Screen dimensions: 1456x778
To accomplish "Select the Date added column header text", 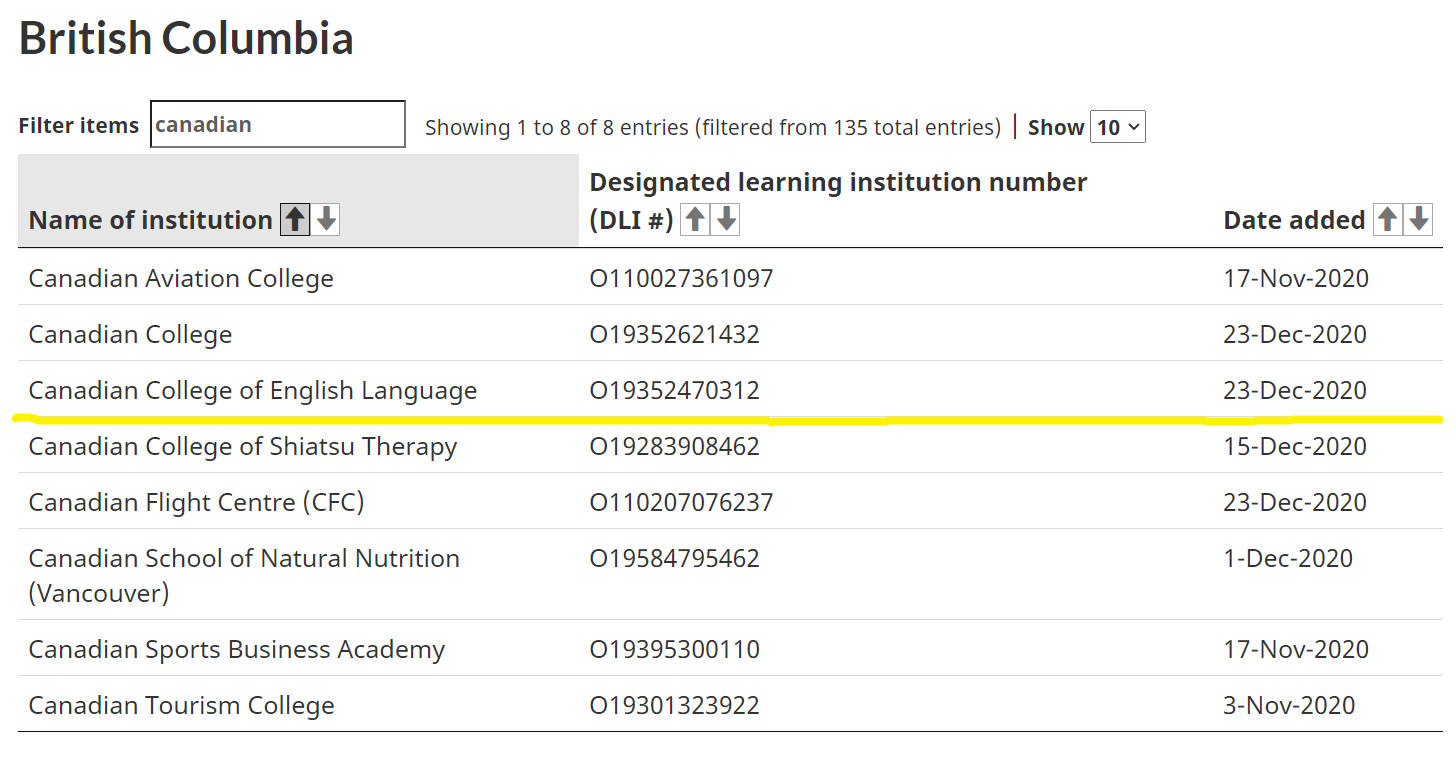I will tap(1294, 220).
